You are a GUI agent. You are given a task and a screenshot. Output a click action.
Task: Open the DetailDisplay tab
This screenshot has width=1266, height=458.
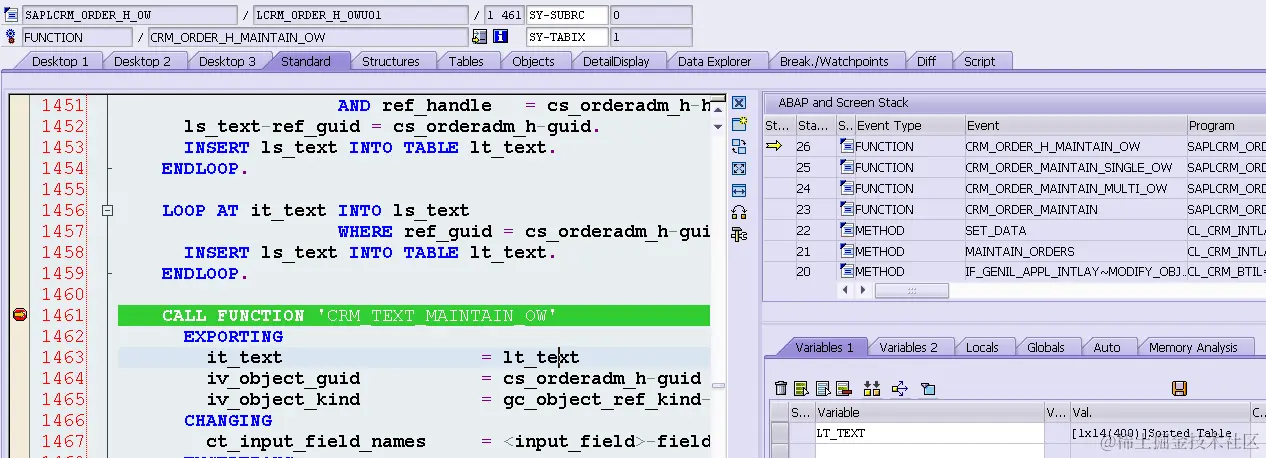coord(616,61)
